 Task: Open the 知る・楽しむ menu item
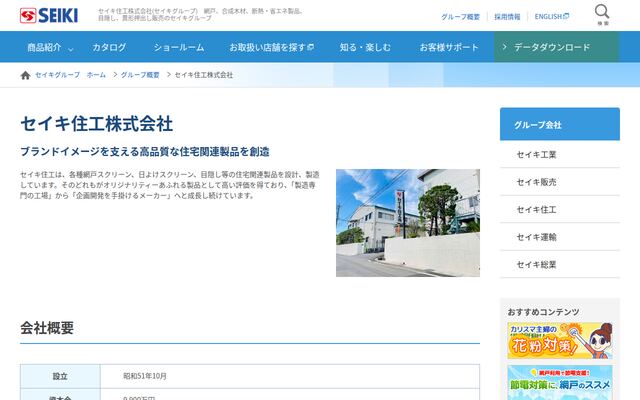tap(365, 47)
